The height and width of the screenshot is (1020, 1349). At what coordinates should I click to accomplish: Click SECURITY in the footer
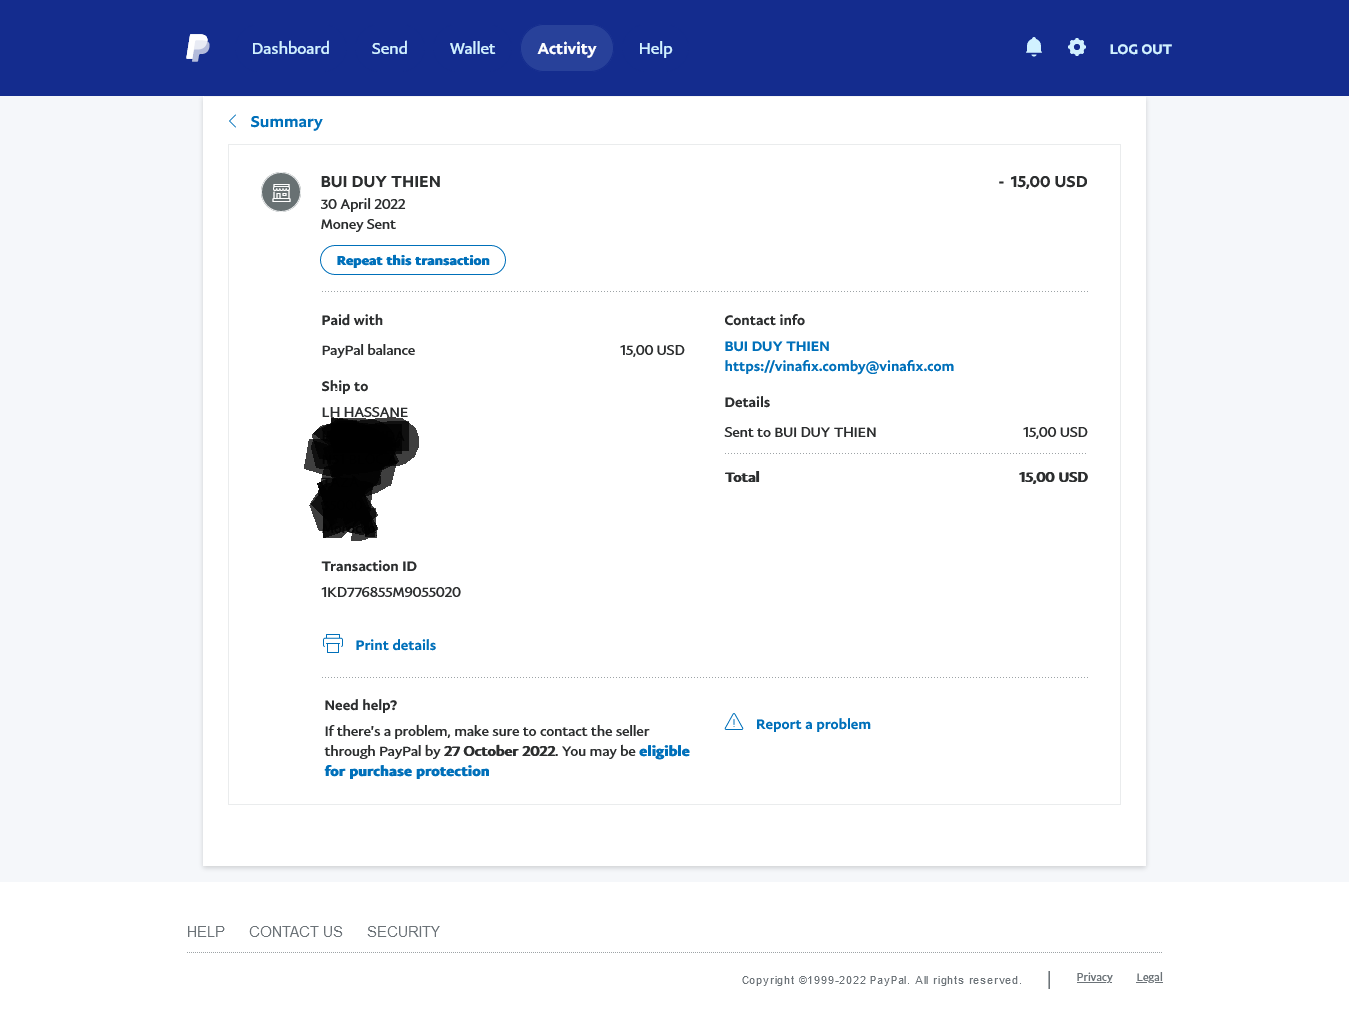pos(403,931)
